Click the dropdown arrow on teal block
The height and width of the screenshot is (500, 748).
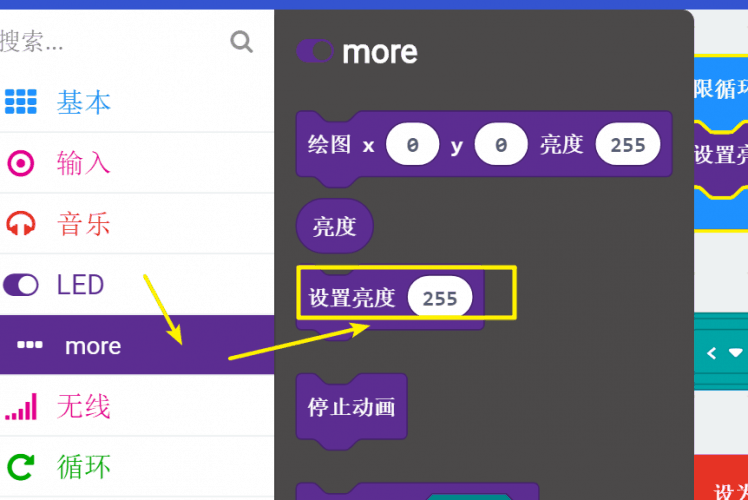tap(736, 353)
